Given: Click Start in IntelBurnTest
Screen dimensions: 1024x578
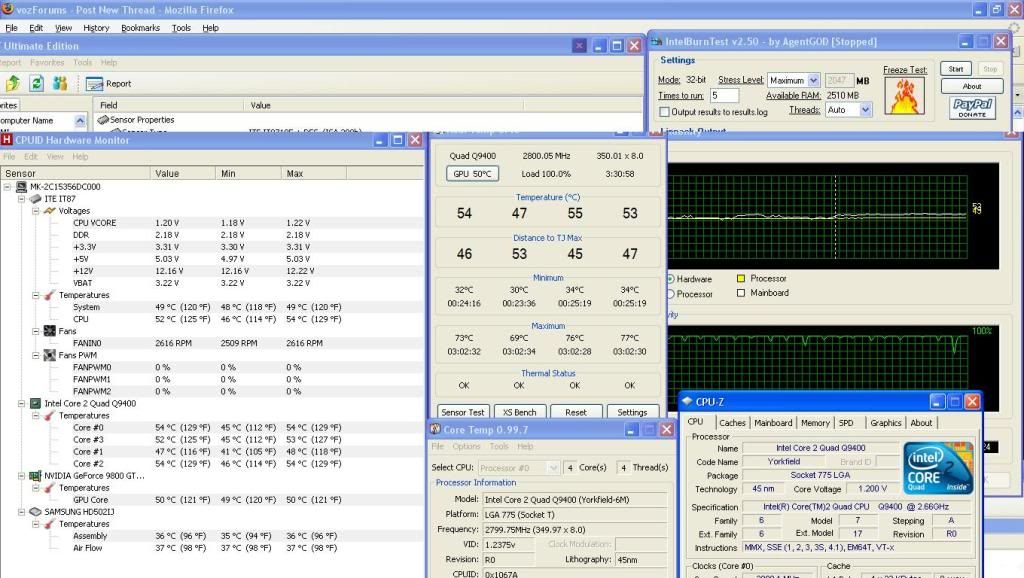Looking at the screenshot, I should (x=955, y=69).
